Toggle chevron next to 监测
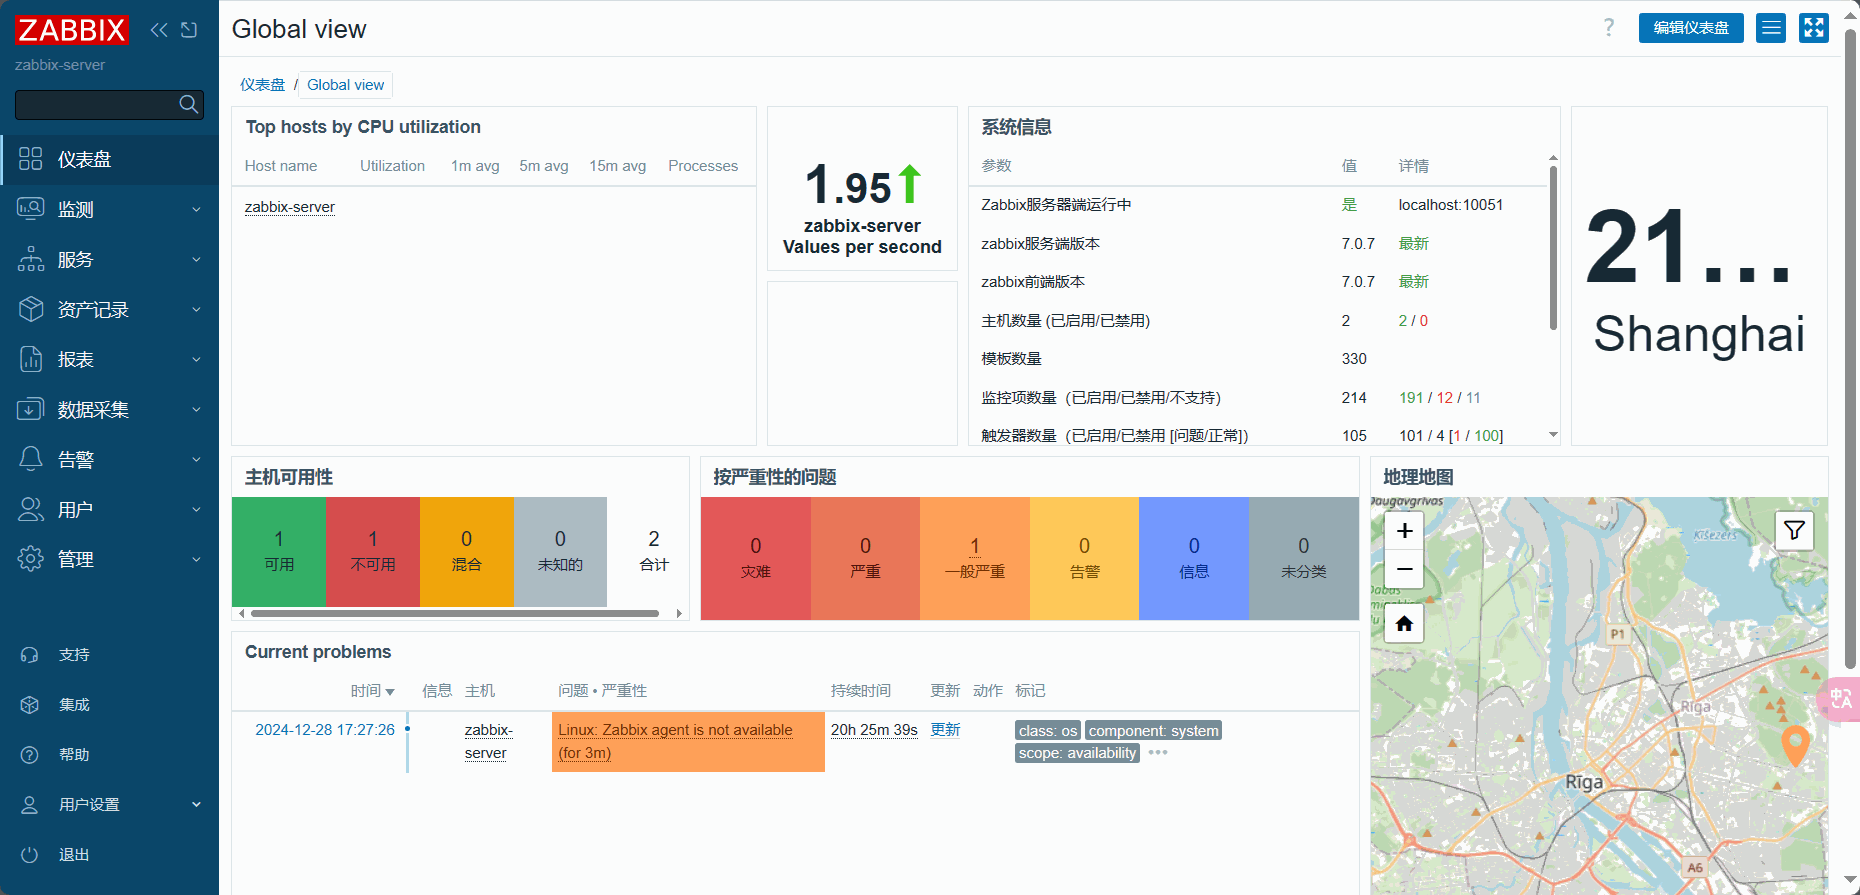Viewport: 1860px width, 895px height. pyautogui.click(x=196, y=209)
